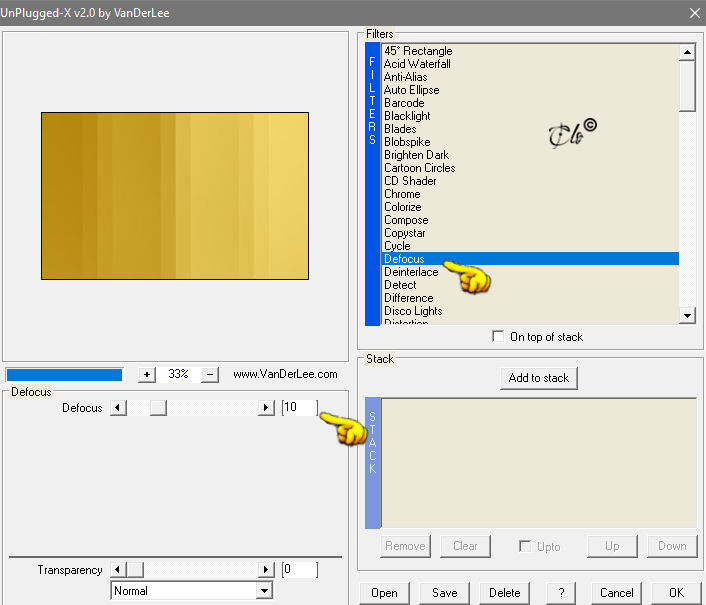Click the filter list scroll up arrow
706x605 pixels.
pyautogui.click(x=687, y=52)
